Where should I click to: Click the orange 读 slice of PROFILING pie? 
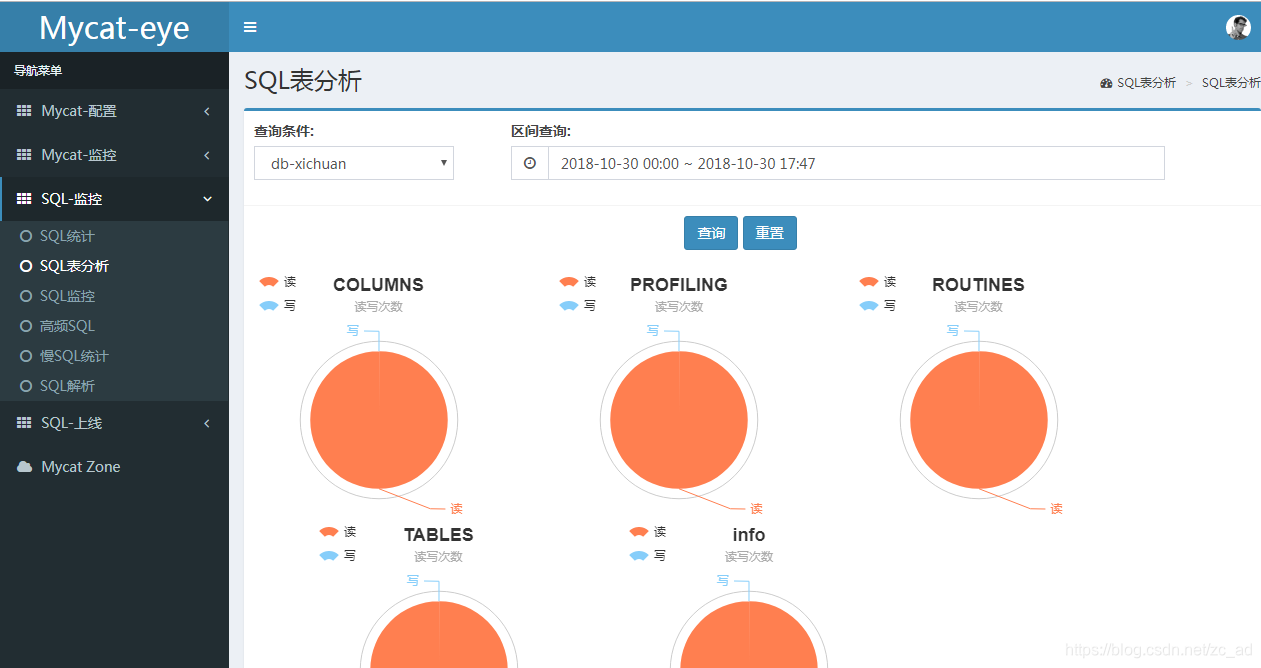(x=679, y=420)
